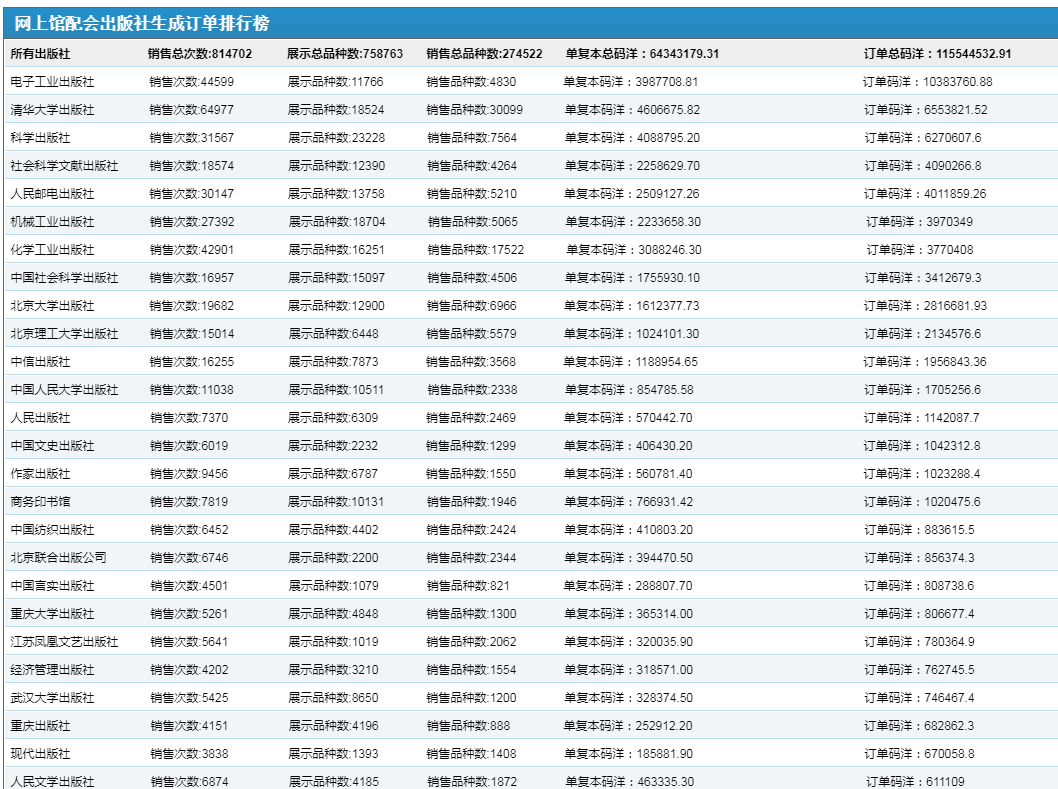This screenshot has height=789, width=1058.
Task: Open the 江苏凤凰文艺出版社 entry
Action: pyautogui.click(x=64, y=642)
